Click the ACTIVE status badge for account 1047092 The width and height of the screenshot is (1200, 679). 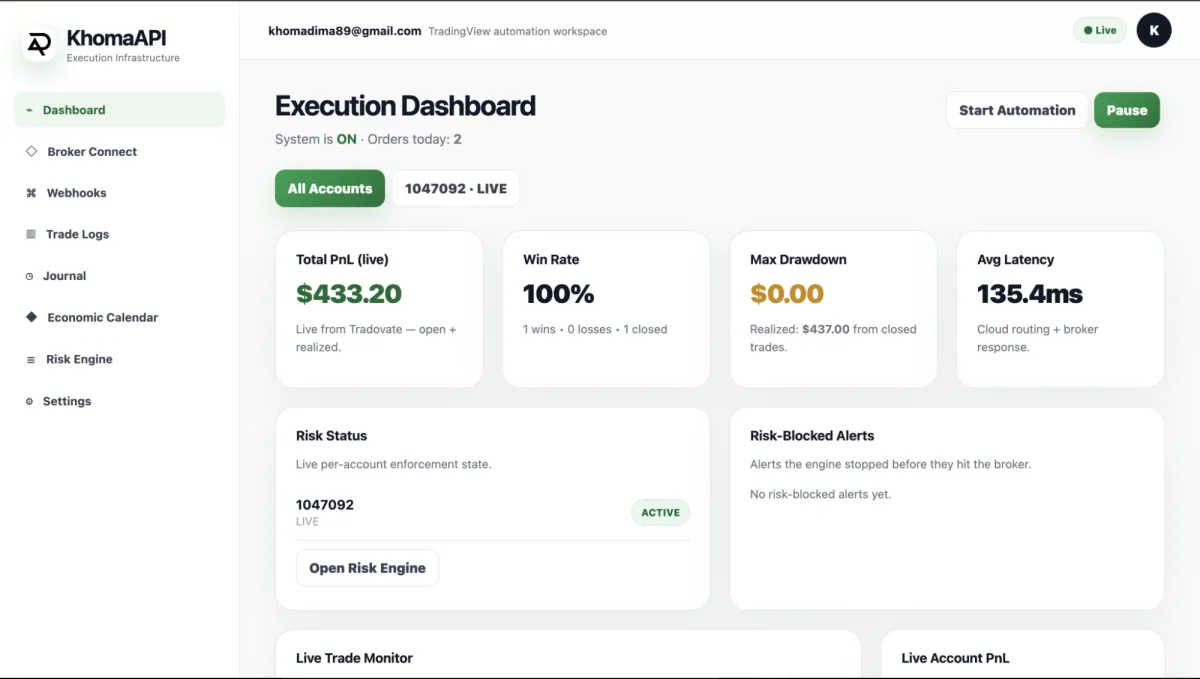[x=660, y=512]
